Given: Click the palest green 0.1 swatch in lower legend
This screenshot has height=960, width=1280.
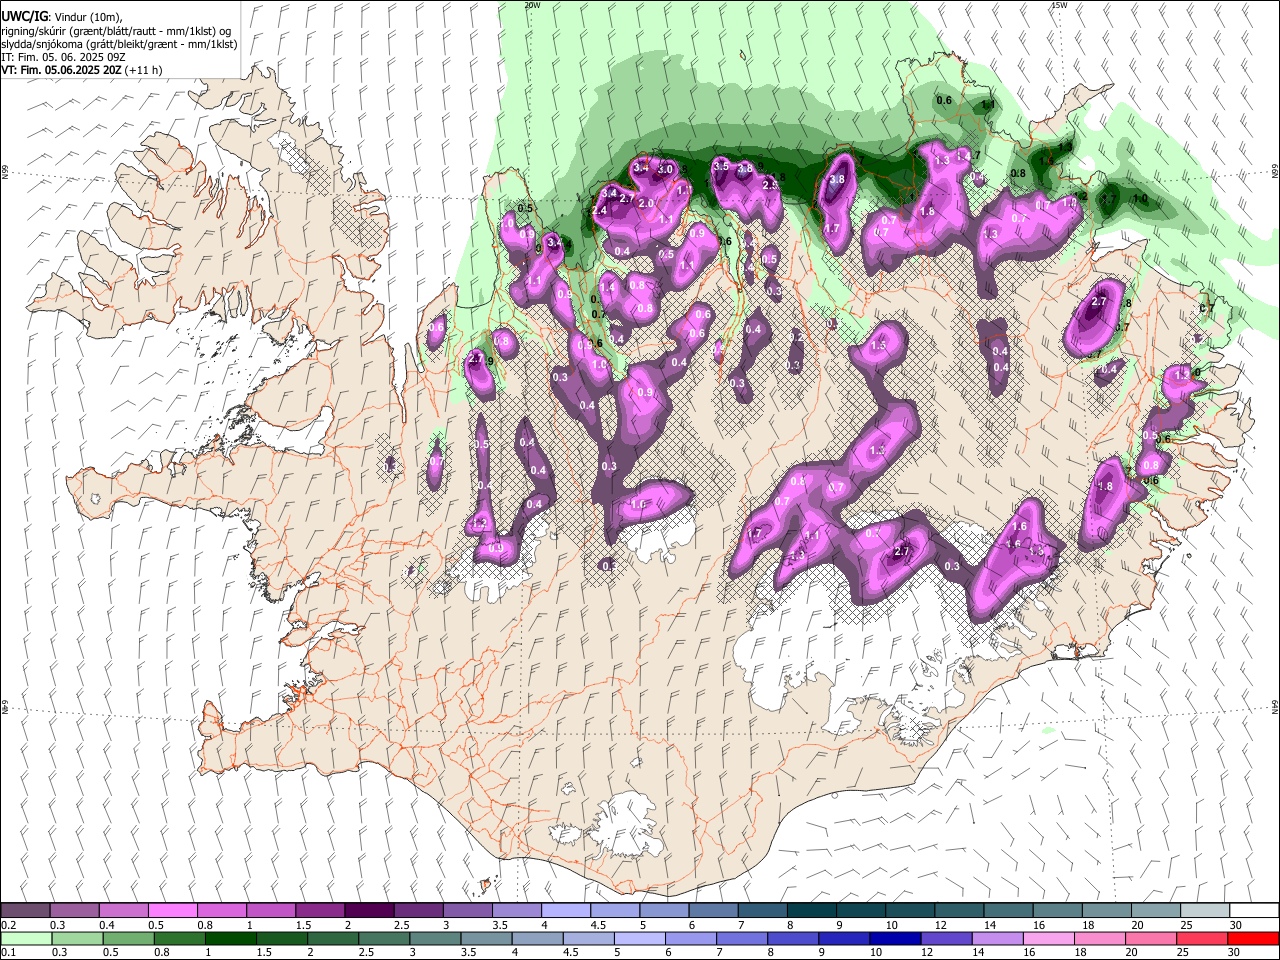Looking at the screenshot, I should [x=27, y=938].
